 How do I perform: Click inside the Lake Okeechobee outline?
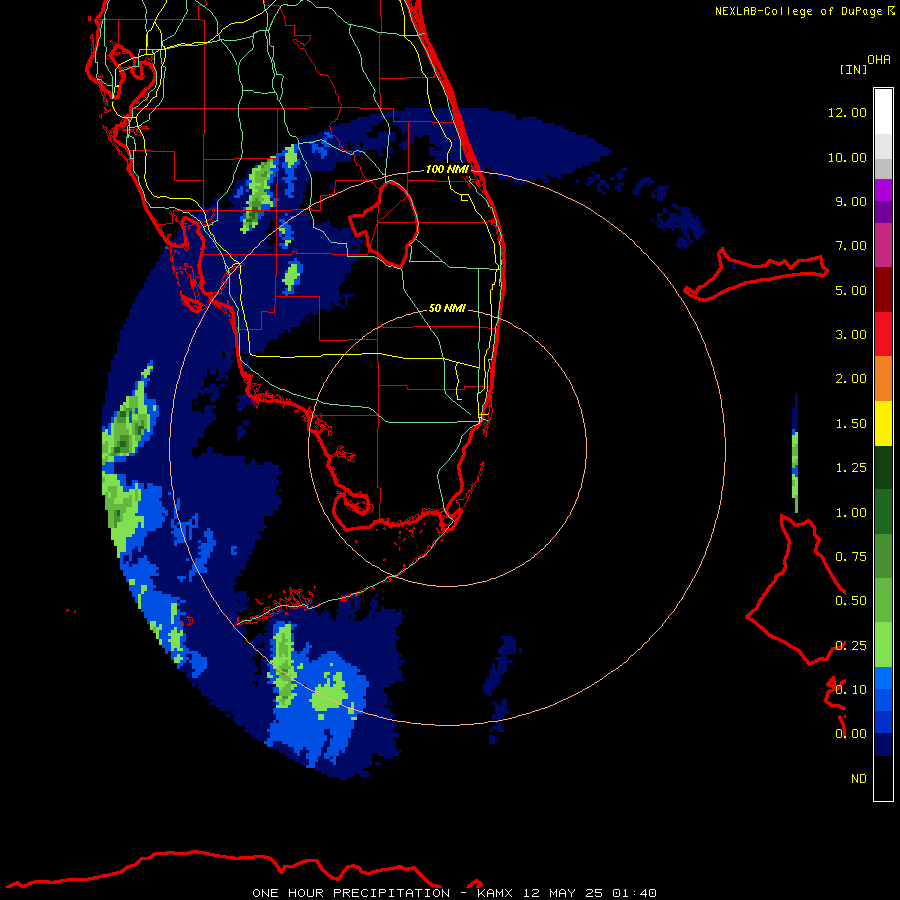(389, 224)
